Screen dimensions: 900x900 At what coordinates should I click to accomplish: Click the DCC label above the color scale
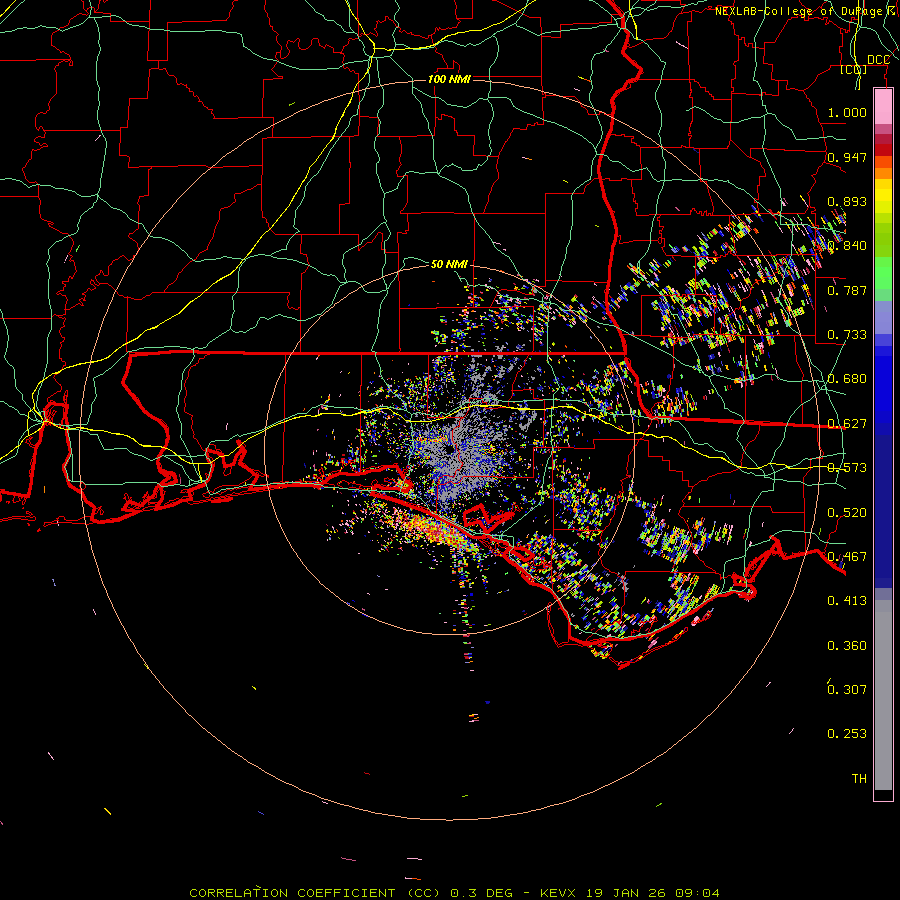point(878,60)
